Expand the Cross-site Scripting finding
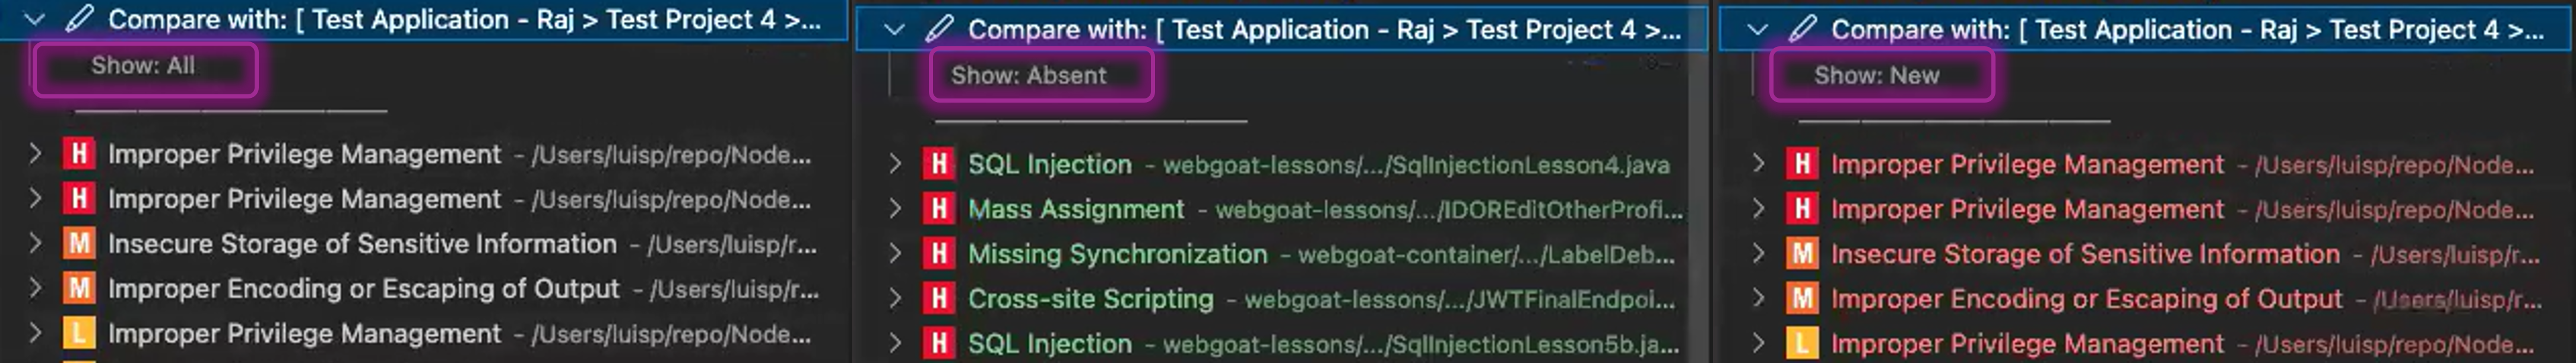This screenshot has height=363, width=2576. (x=895, y=298)
